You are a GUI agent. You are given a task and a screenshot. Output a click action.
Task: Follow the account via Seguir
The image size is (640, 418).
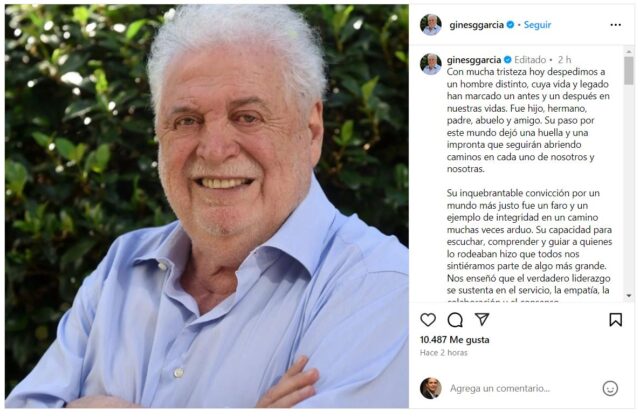(537, 25)
